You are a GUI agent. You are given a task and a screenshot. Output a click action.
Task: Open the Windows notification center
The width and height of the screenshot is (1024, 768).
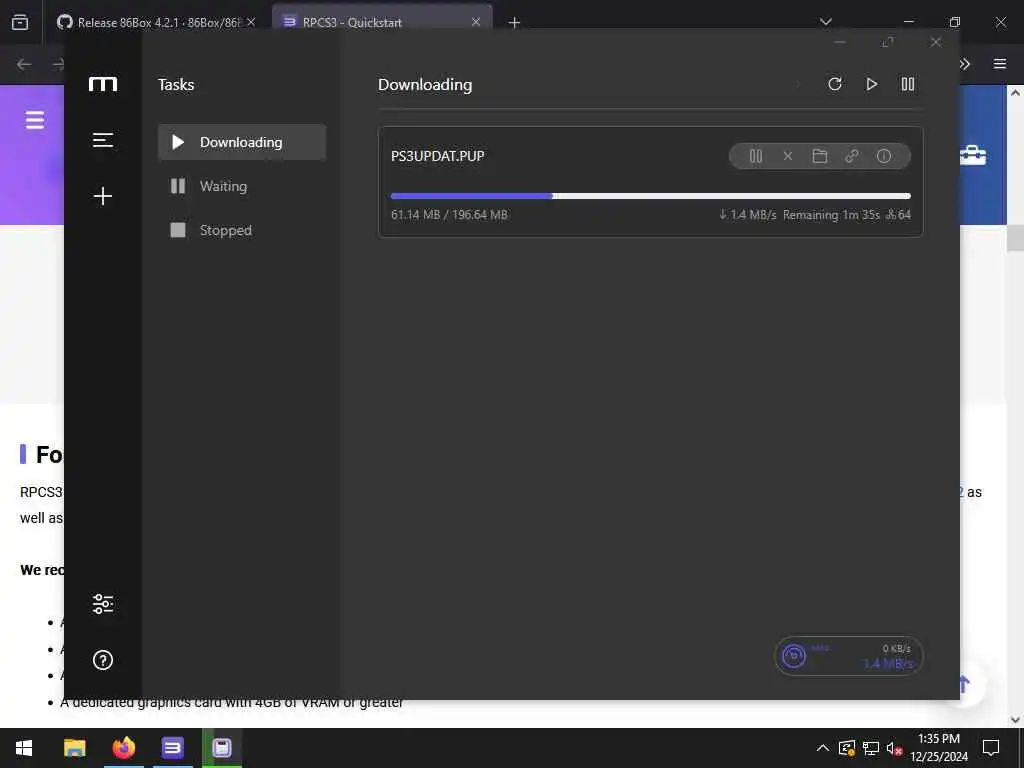pos(991,748)
